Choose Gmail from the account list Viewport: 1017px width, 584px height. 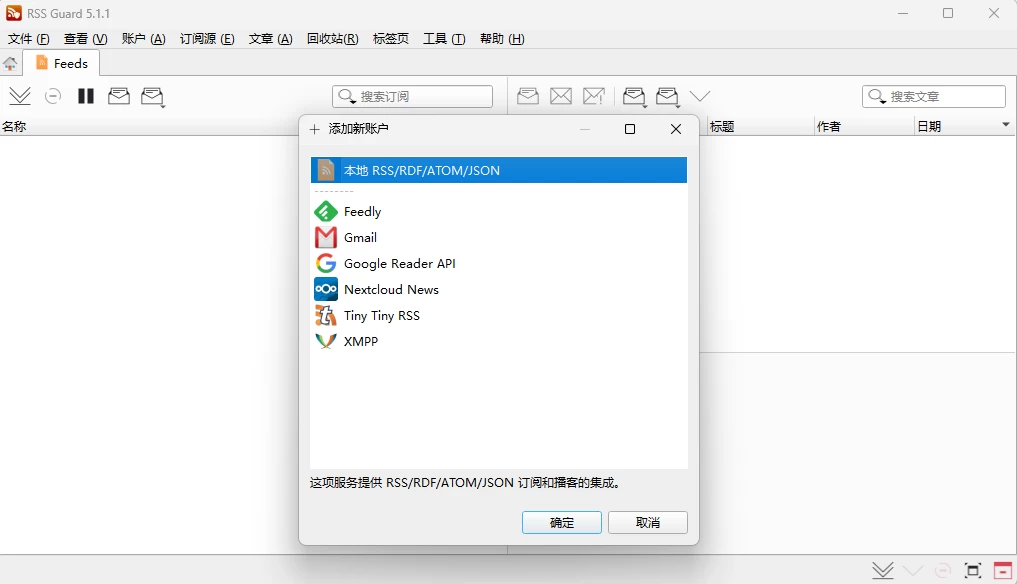[x=498, y=237]
